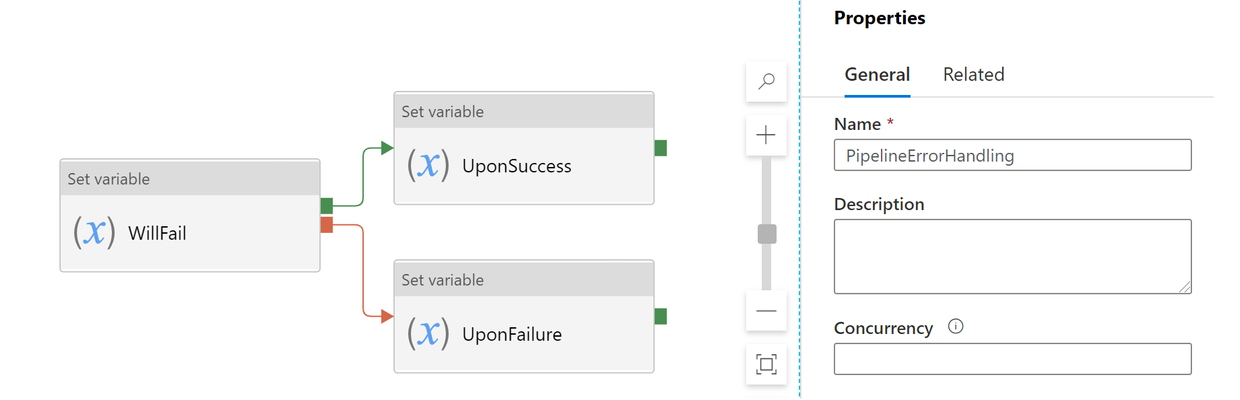Image resolution: width=1240 pixels, height=400 pixels.
Task: Click the fit-to-screen icon
Action: tap(767, 364)
